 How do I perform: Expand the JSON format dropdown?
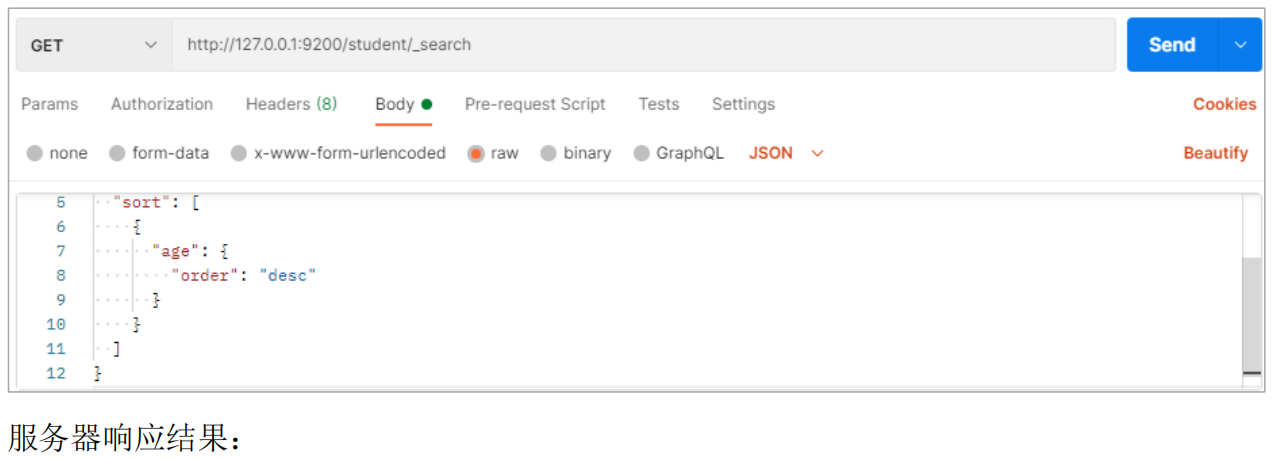click(786, 153)
